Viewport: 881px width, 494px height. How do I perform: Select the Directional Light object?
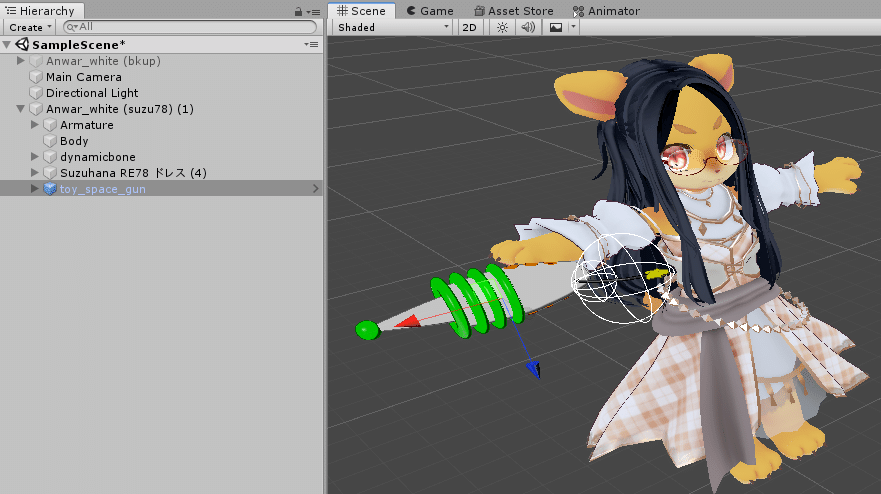pos(92,93)
